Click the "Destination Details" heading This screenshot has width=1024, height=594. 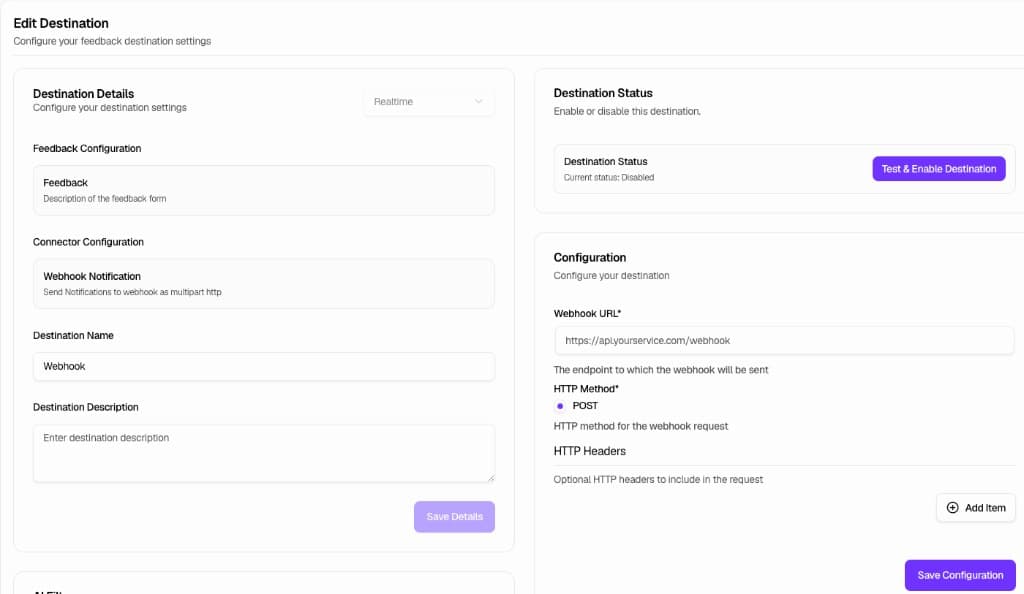(x=84, y=93)
